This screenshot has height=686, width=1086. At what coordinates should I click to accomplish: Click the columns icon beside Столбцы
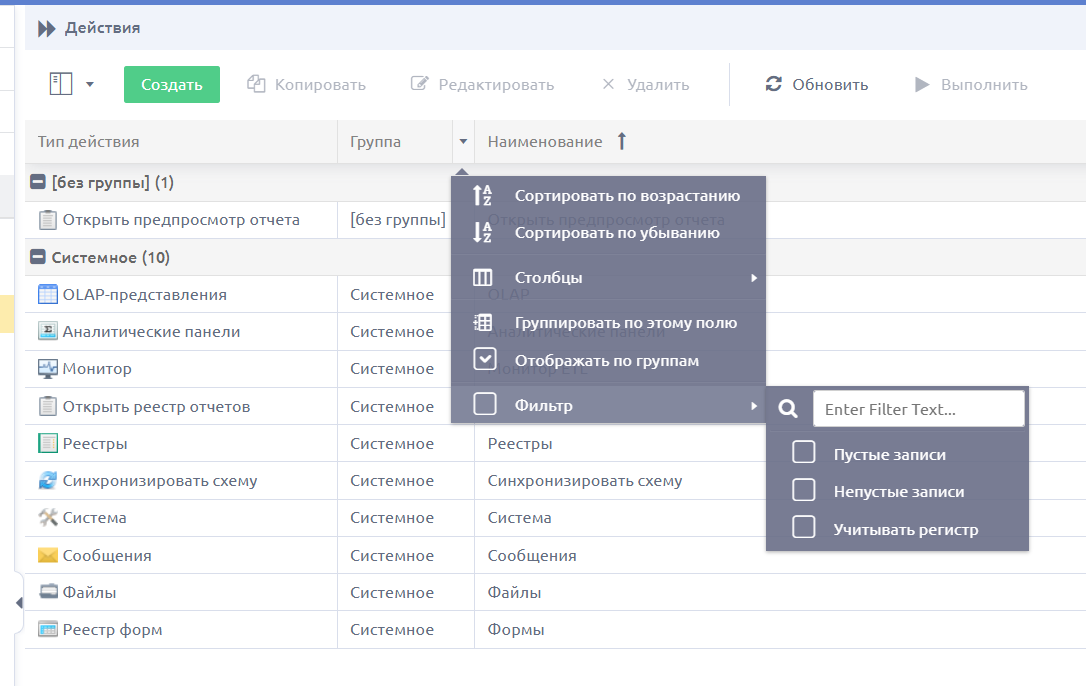pos(482,278)
